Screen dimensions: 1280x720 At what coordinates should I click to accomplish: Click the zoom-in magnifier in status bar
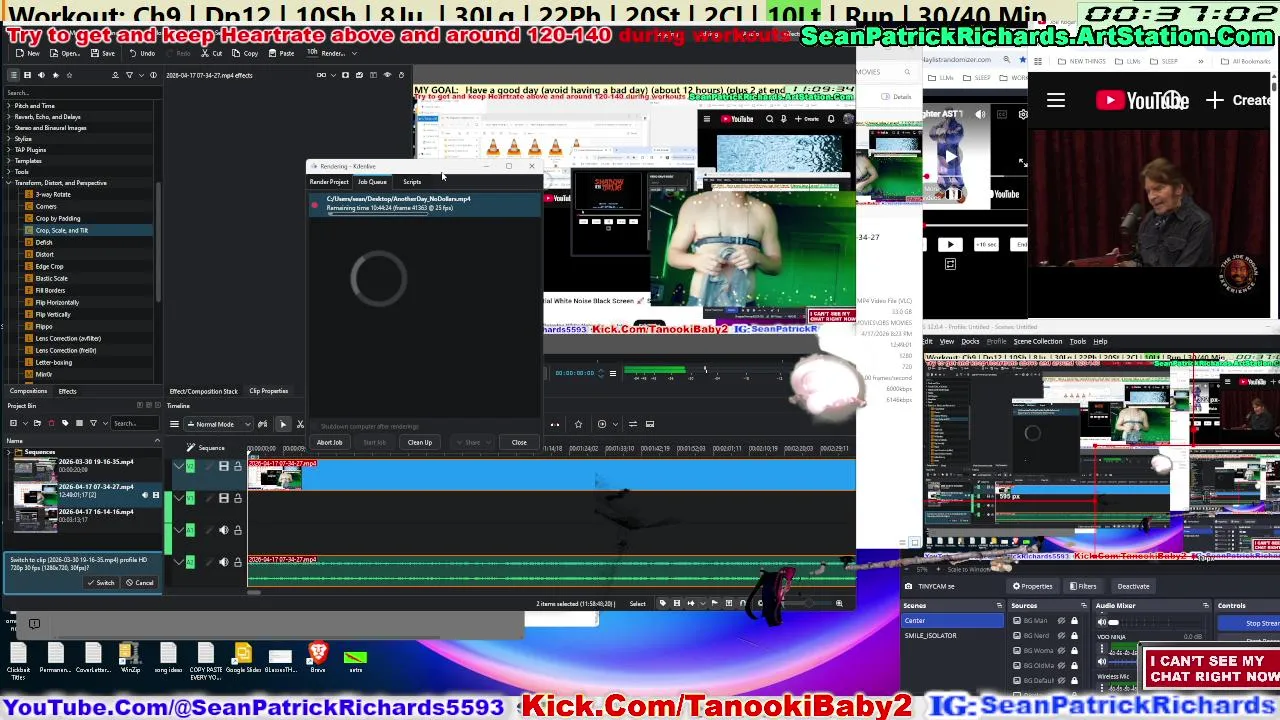pos(839,603)
